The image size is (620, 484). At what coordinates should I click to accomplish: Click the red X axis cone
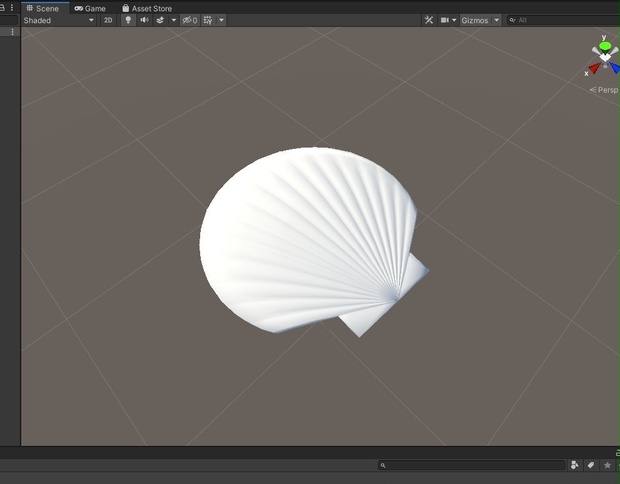tap(595, 68)
